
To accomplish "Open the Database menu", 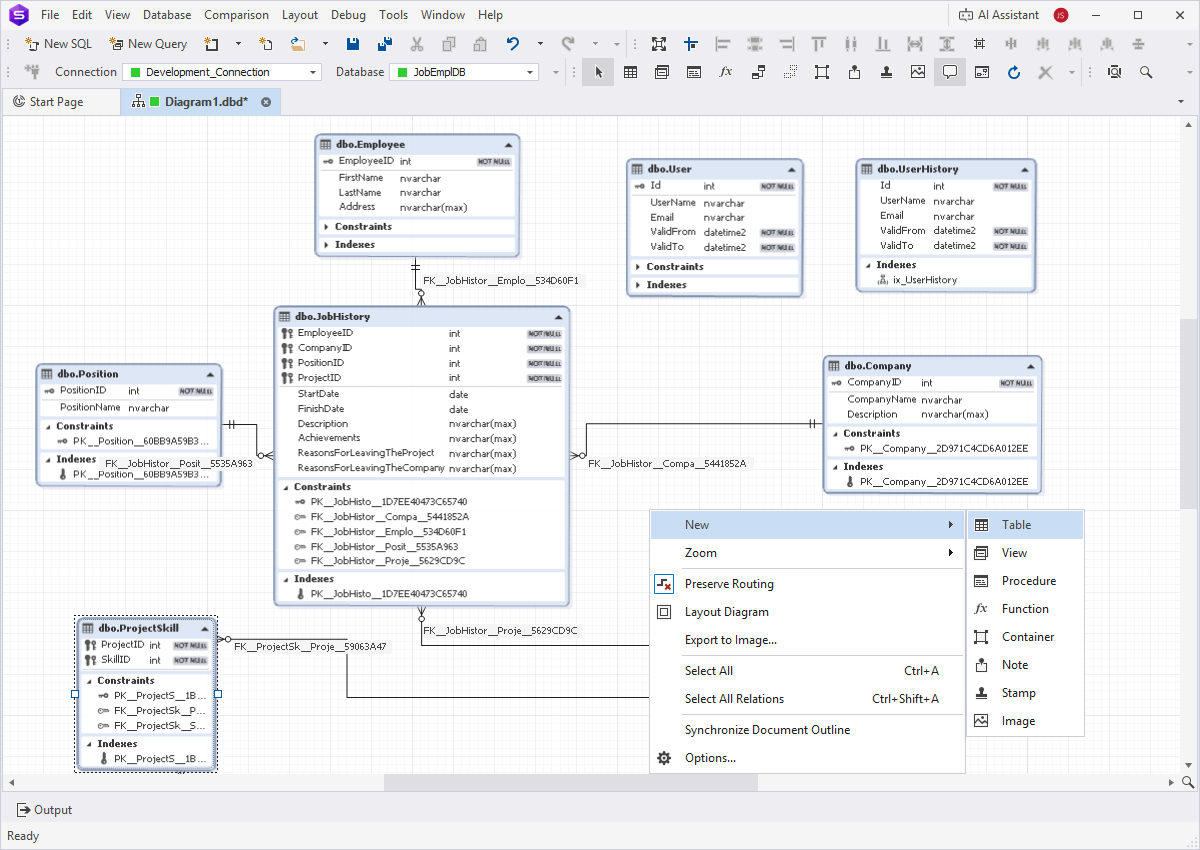I will pyautogui.click(x=167, y=15).
